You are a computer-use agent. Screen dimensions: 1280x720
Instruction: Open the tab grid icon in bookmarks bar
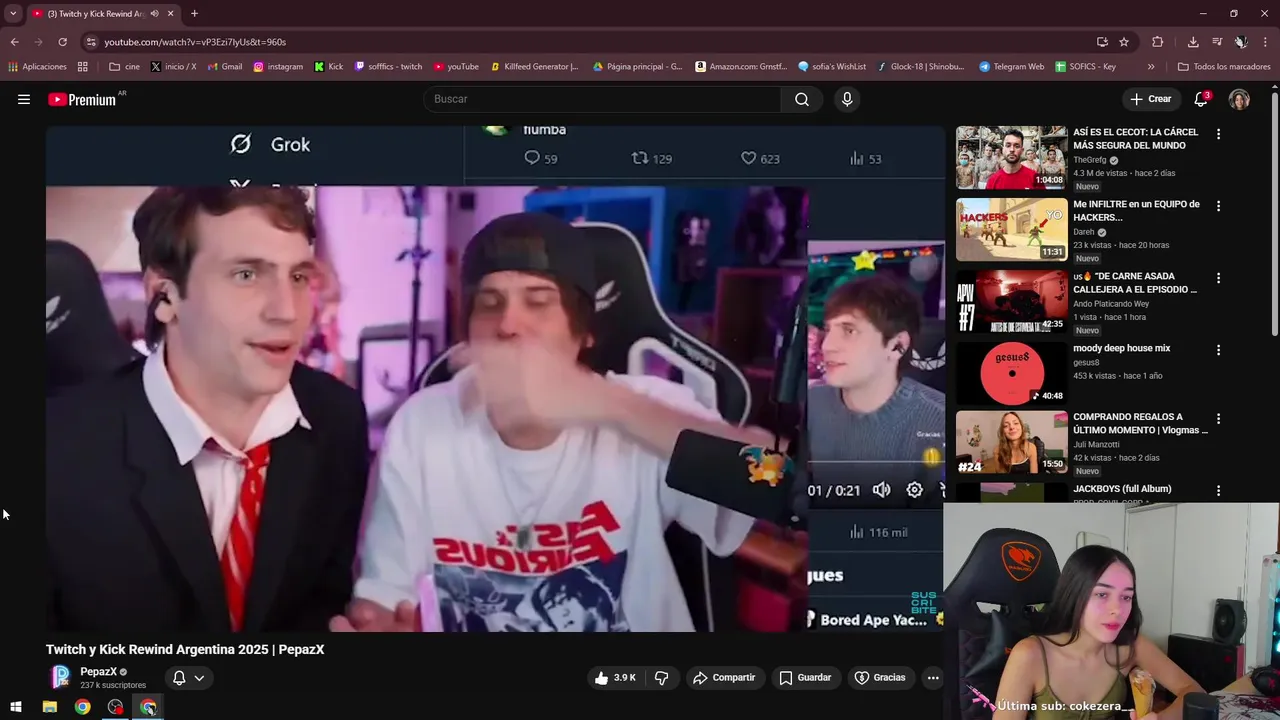pos(83,67)
